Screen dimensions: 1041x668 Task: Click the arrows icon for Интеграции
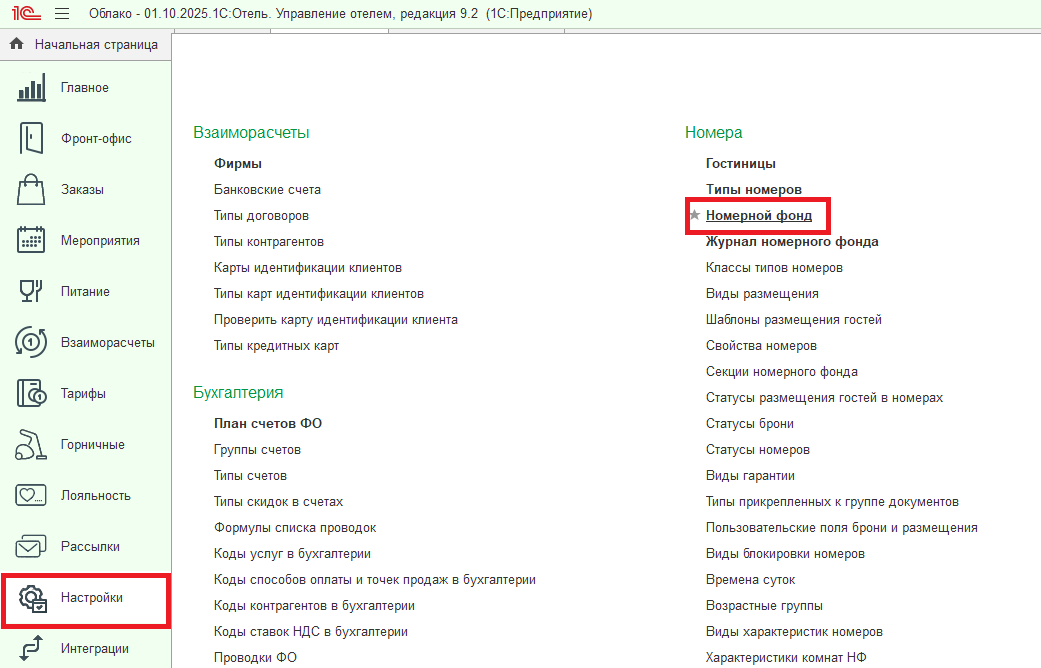coord(31,649)
